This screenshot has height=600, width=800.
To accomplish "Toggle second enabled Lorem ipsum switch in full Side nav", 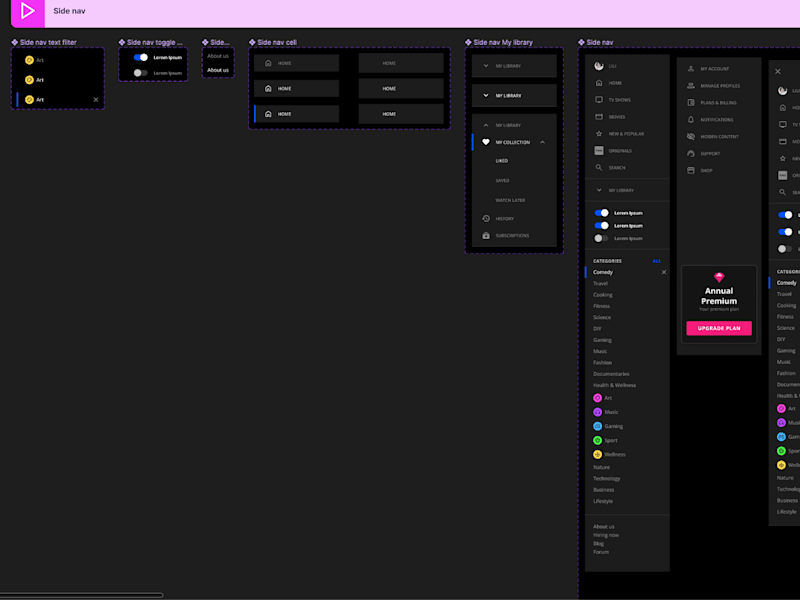I will [602, 226].
